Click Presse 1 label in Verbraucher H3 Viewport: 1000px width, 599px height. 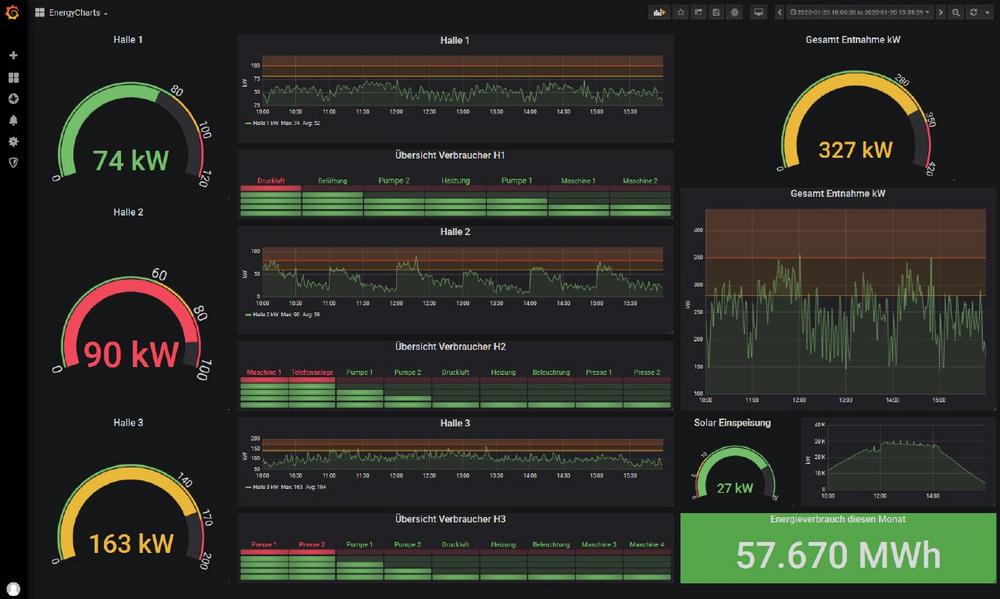(x=263, y=545)
